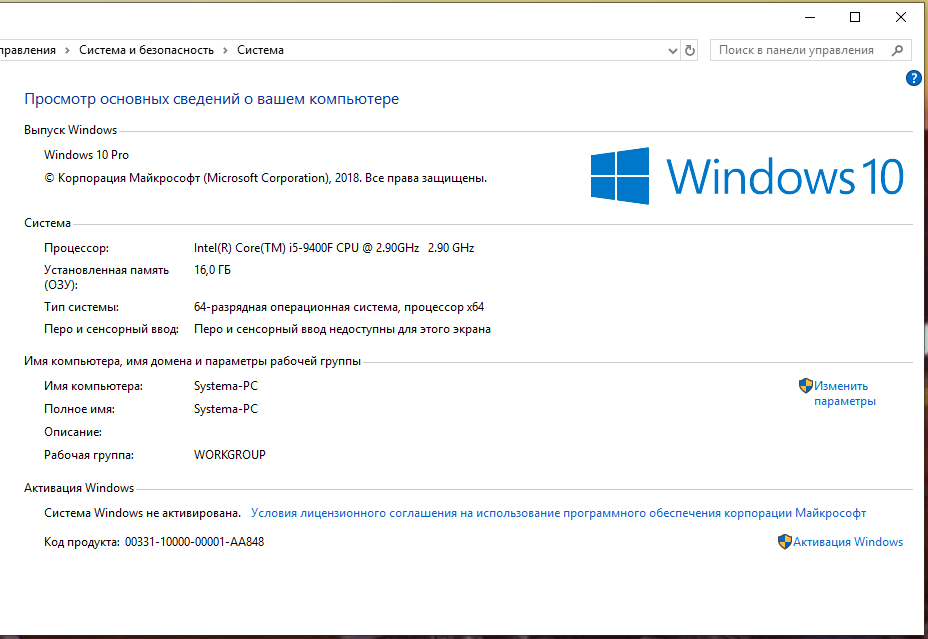Select the 64-разрядная операционная система value
928x639 pixels.
point(339,307)
